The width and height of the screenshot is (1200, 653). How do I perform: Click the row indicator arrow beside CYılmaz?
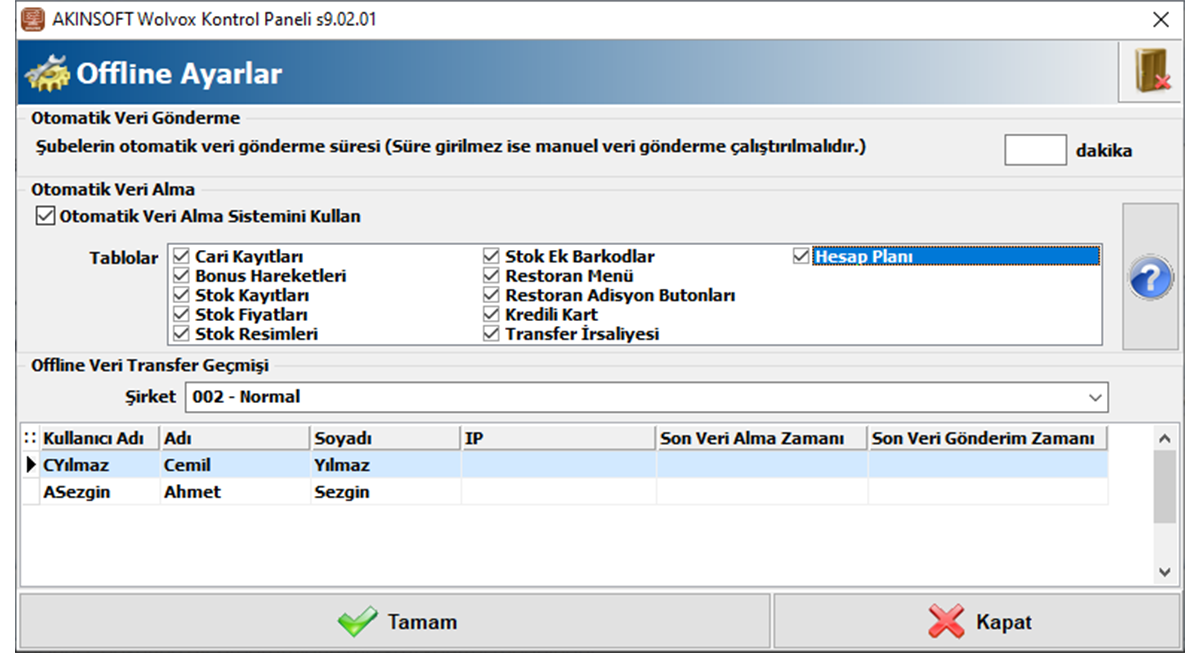(x=30, y=465)
